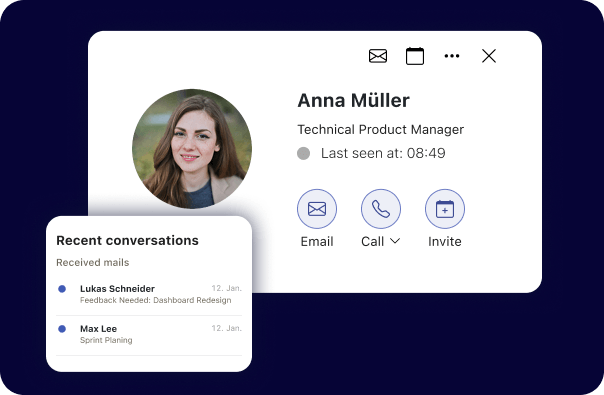The height and width of the screenshot is (395, 604).
Task: Click the Technical Product Manager title
Action: click(380, 129)
